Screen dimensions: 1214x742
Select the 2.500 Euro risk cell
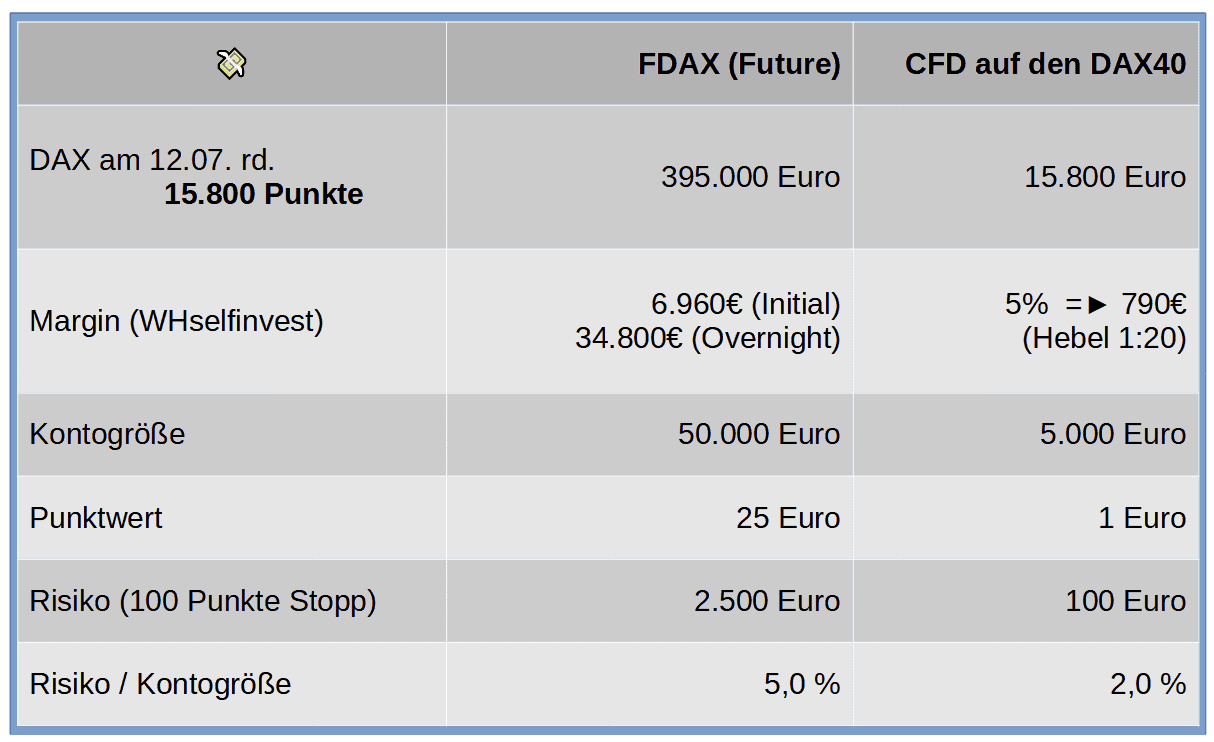[766, 601]
